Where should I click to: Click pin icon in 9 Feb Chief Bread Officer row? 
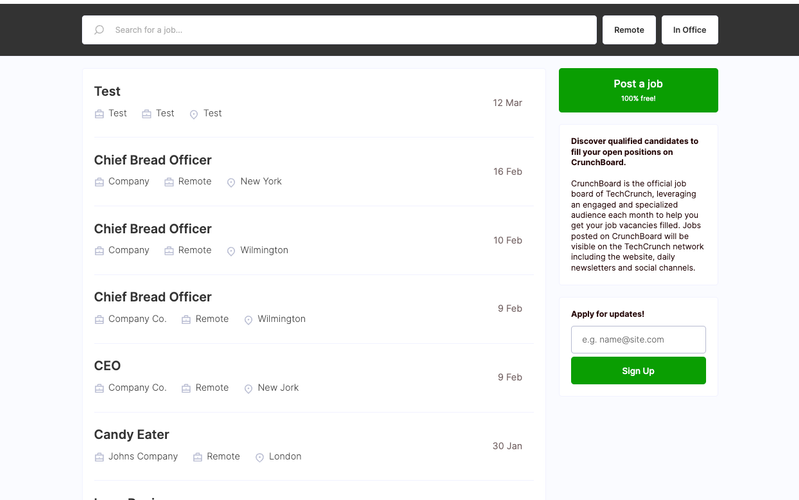click(x=248, y=320)
